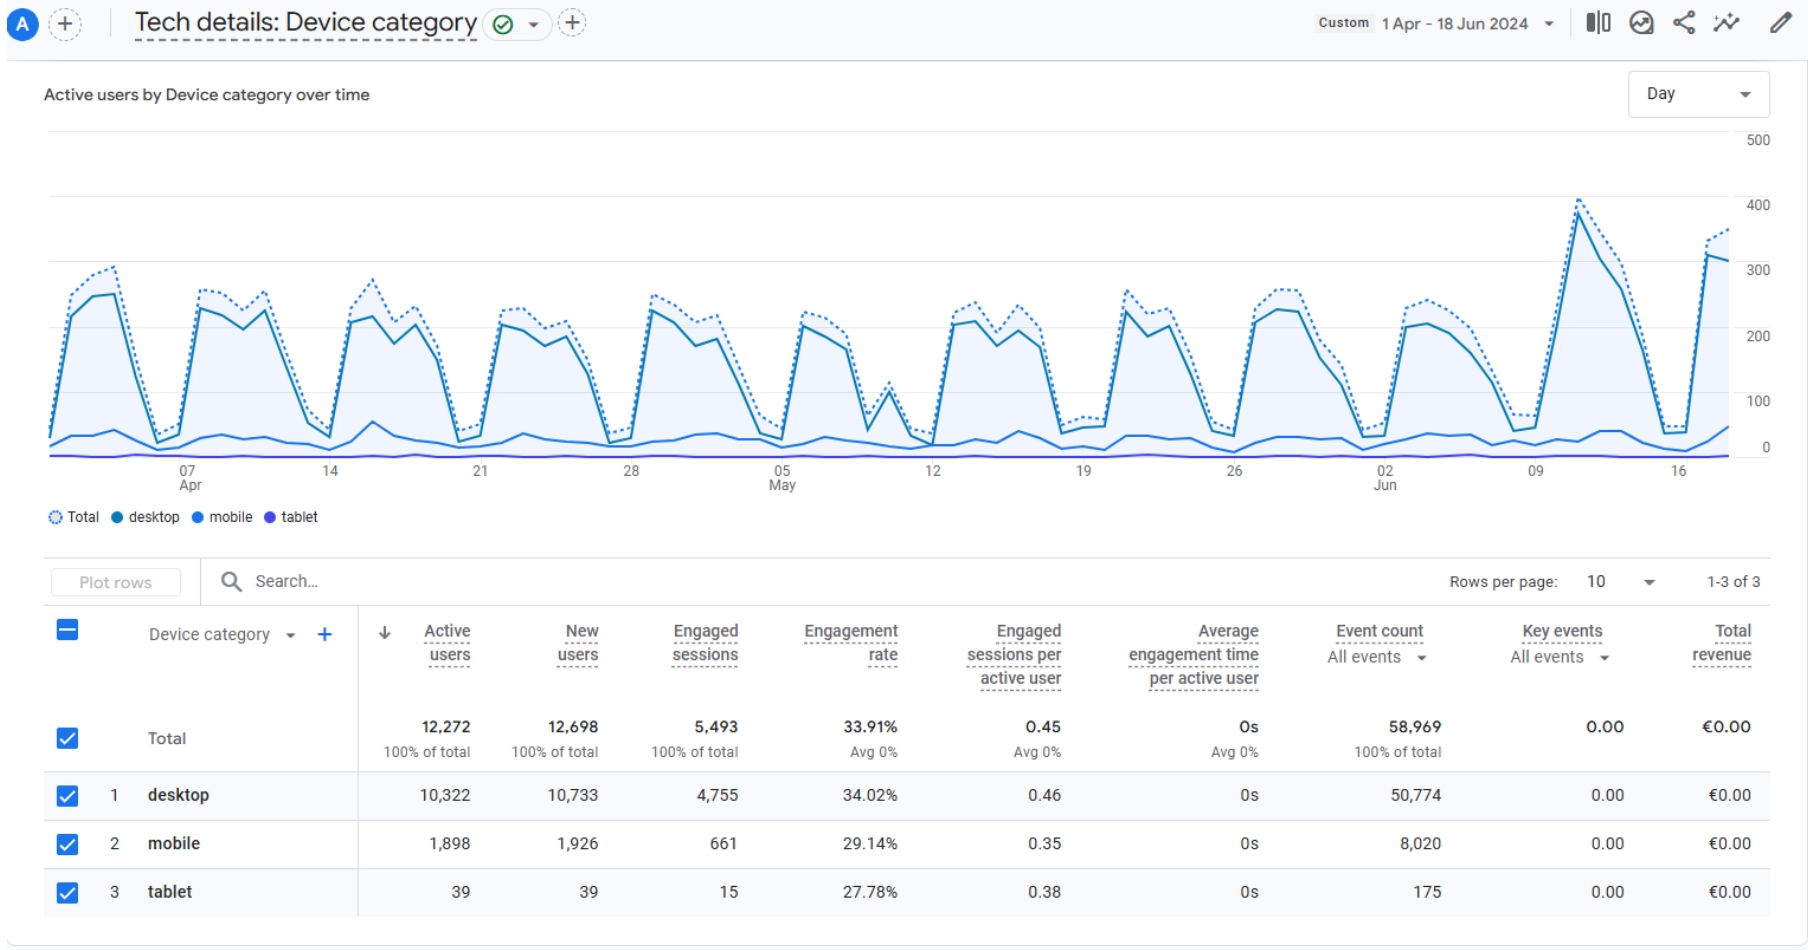Open the All events dropdown under Event count
Viewport: 1808px width, 950px height.
[x=1376, y=657]
